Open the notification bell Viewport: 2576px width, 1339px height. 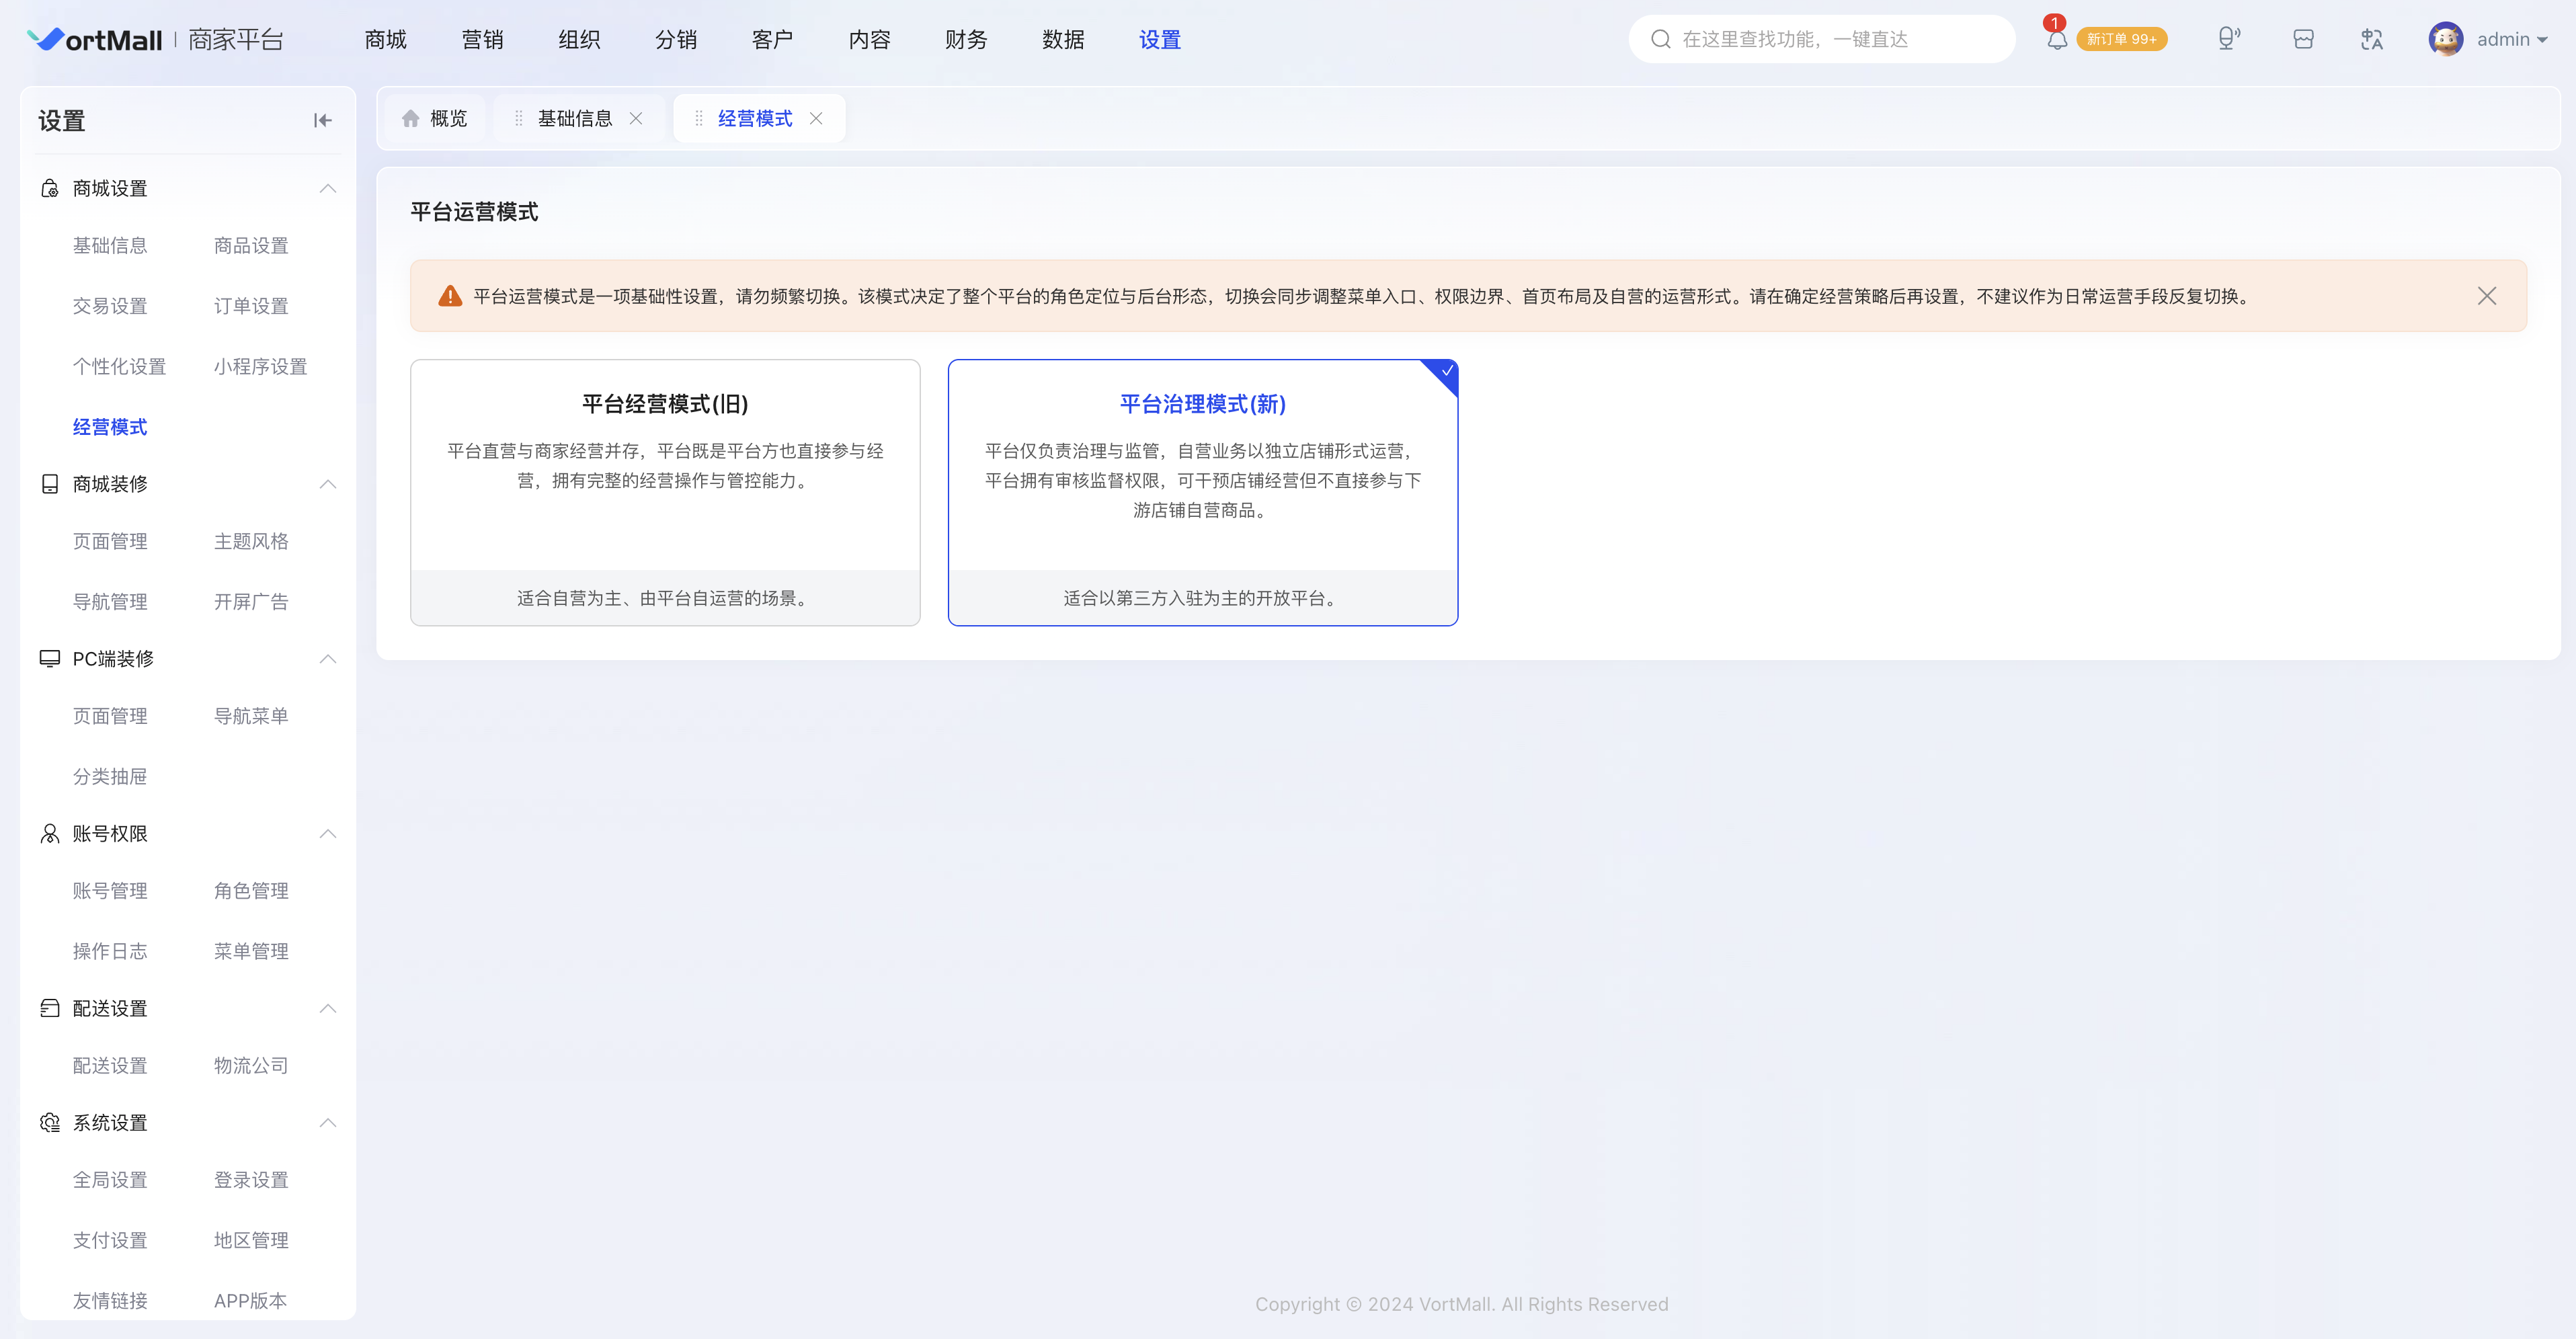coord(2056,40)
